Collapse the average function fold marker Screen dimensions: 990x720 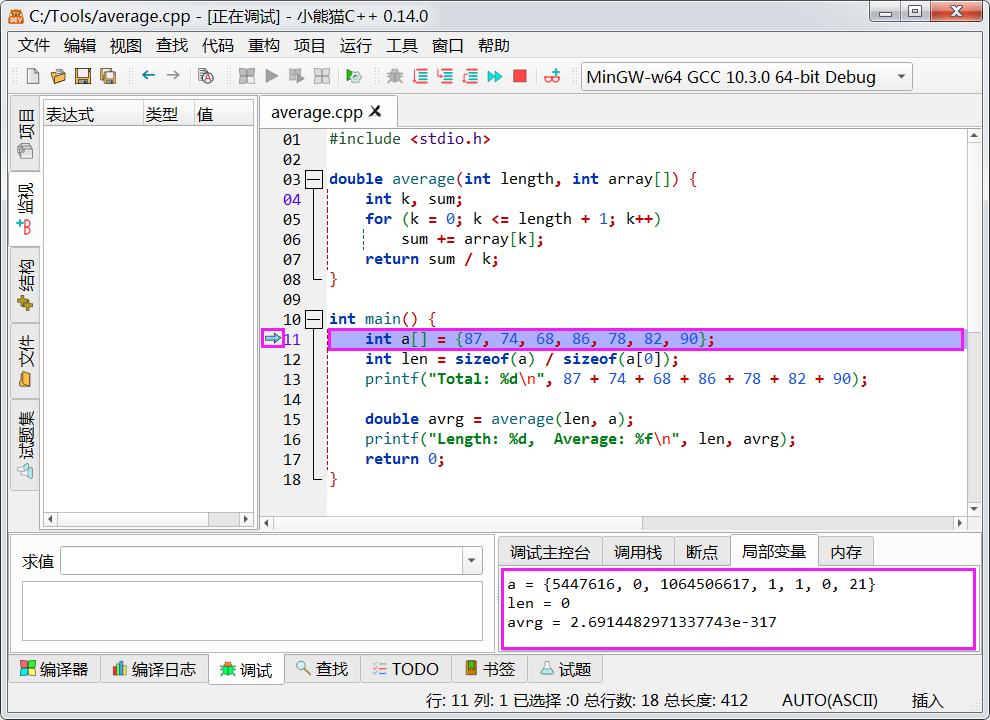click(x=313, y=179)
